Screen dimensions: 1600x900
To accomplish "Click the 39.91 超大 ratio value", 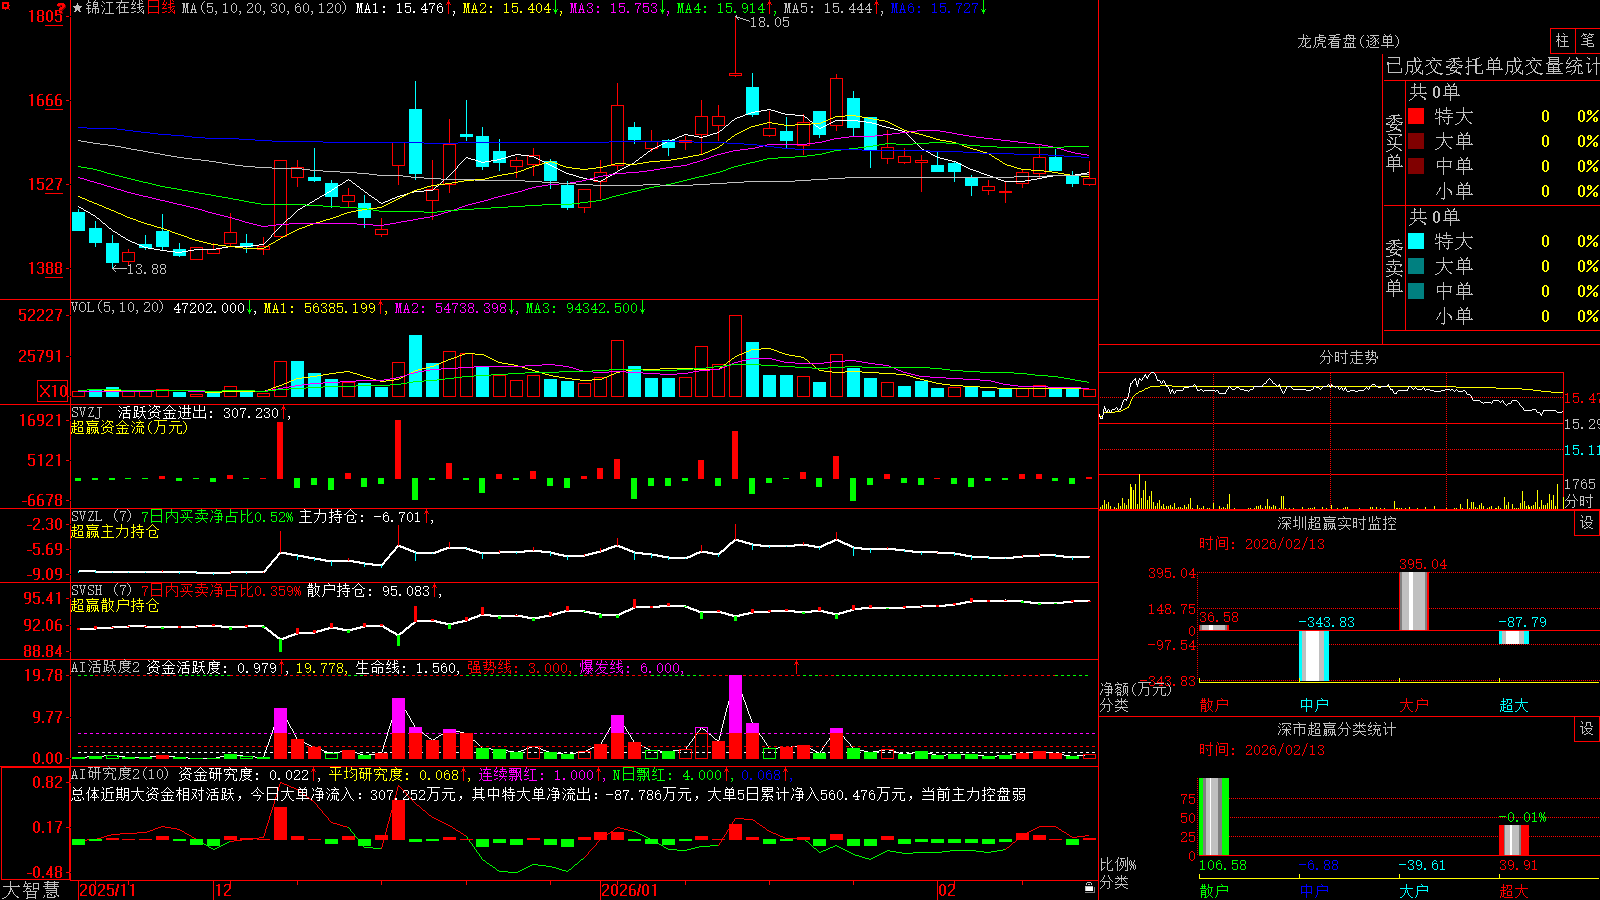I will point(1518,865).
